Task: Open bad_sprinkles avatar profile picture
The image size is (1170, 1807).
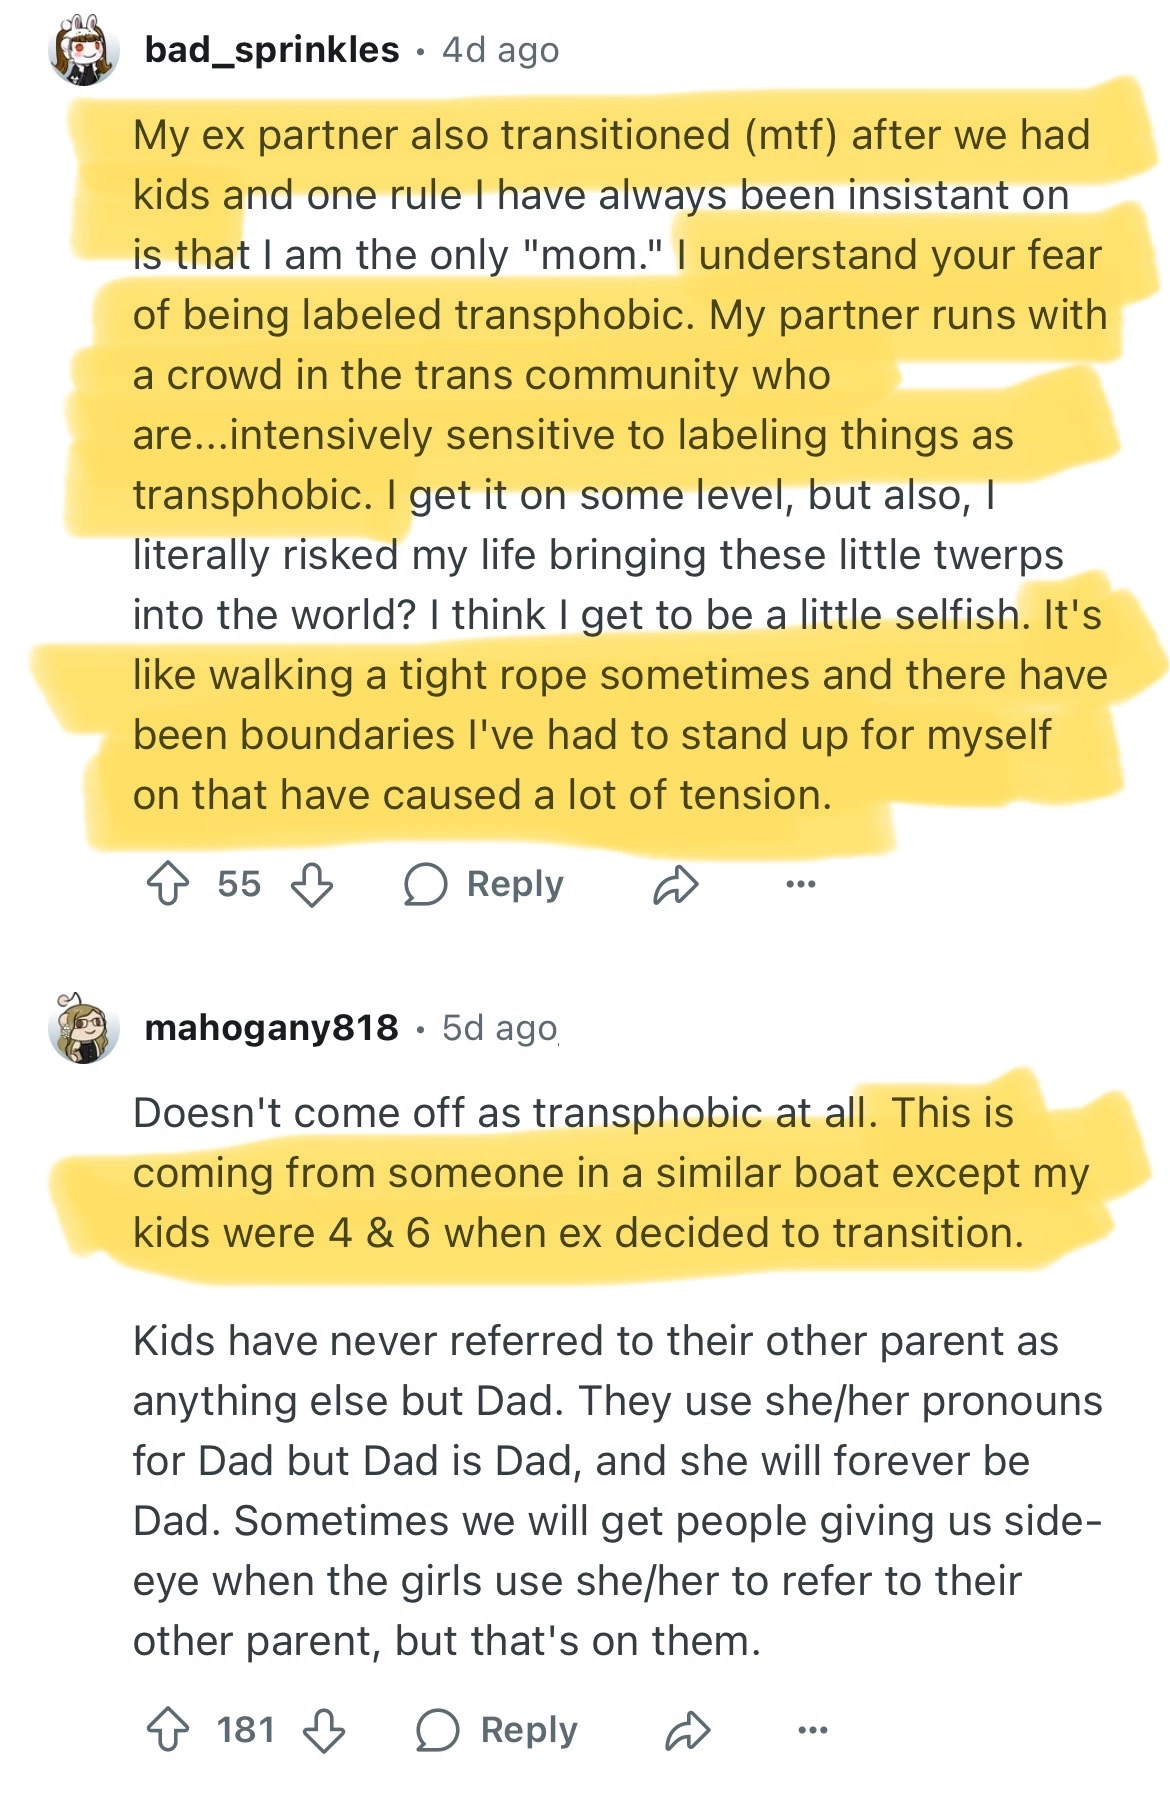Action: pyautogui.click(x=84, y=51)
